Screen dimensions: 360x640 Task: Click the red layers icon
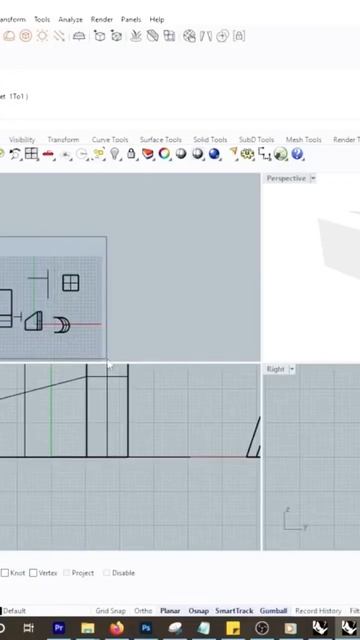(148, 154)
